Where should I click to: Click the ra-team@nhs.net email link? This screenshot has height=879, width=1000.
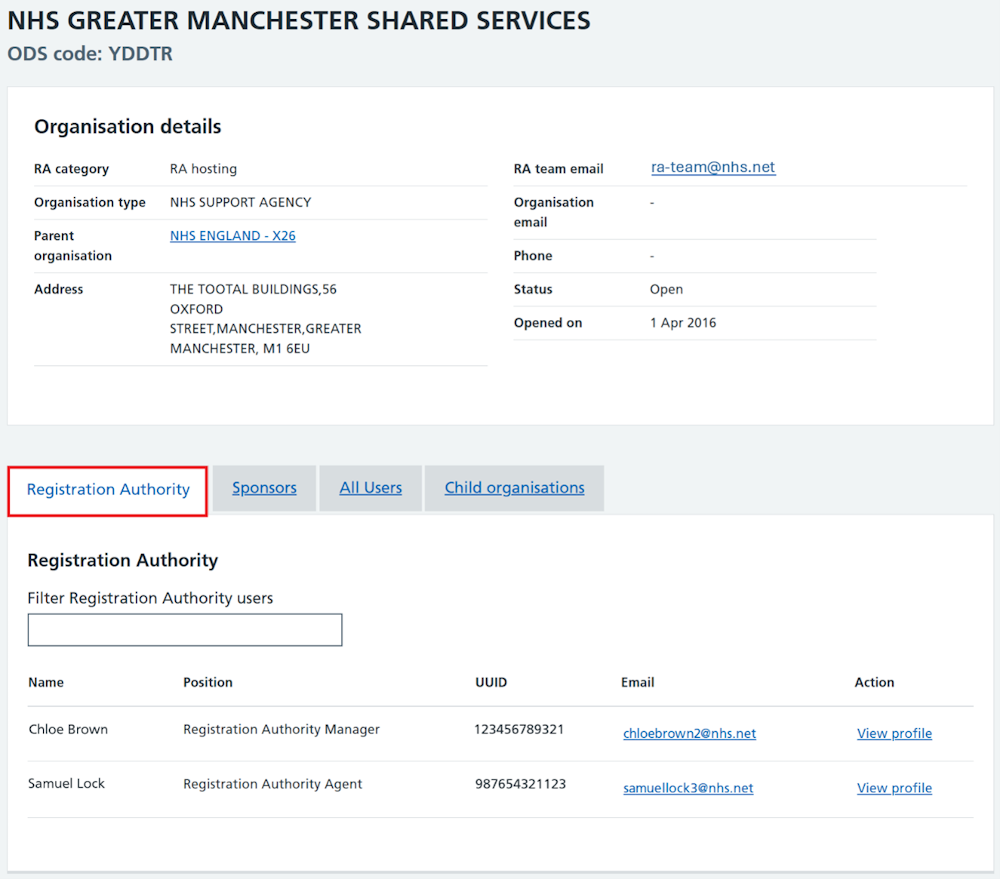[x=713, y=167]
